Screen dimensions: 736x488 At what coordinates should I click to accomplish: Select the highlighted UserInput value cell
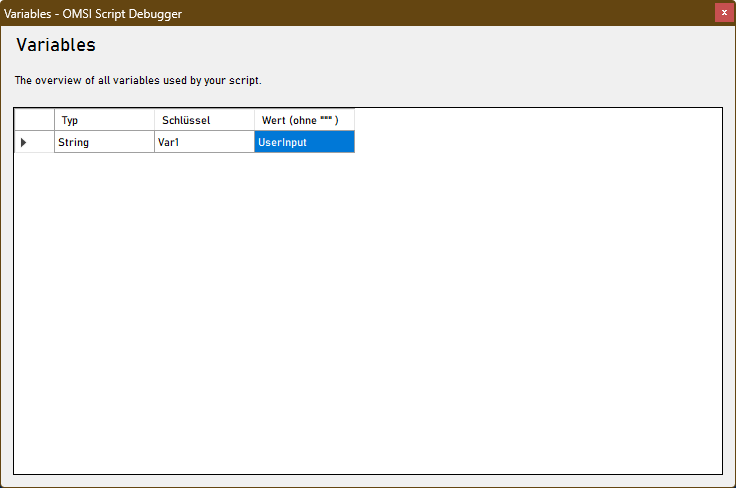point(304,143)
